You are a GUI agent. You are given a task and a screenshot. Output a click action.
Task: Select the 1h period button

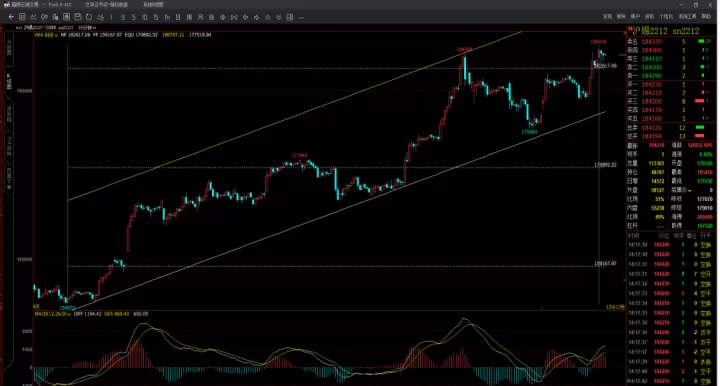tap(167, 17)
